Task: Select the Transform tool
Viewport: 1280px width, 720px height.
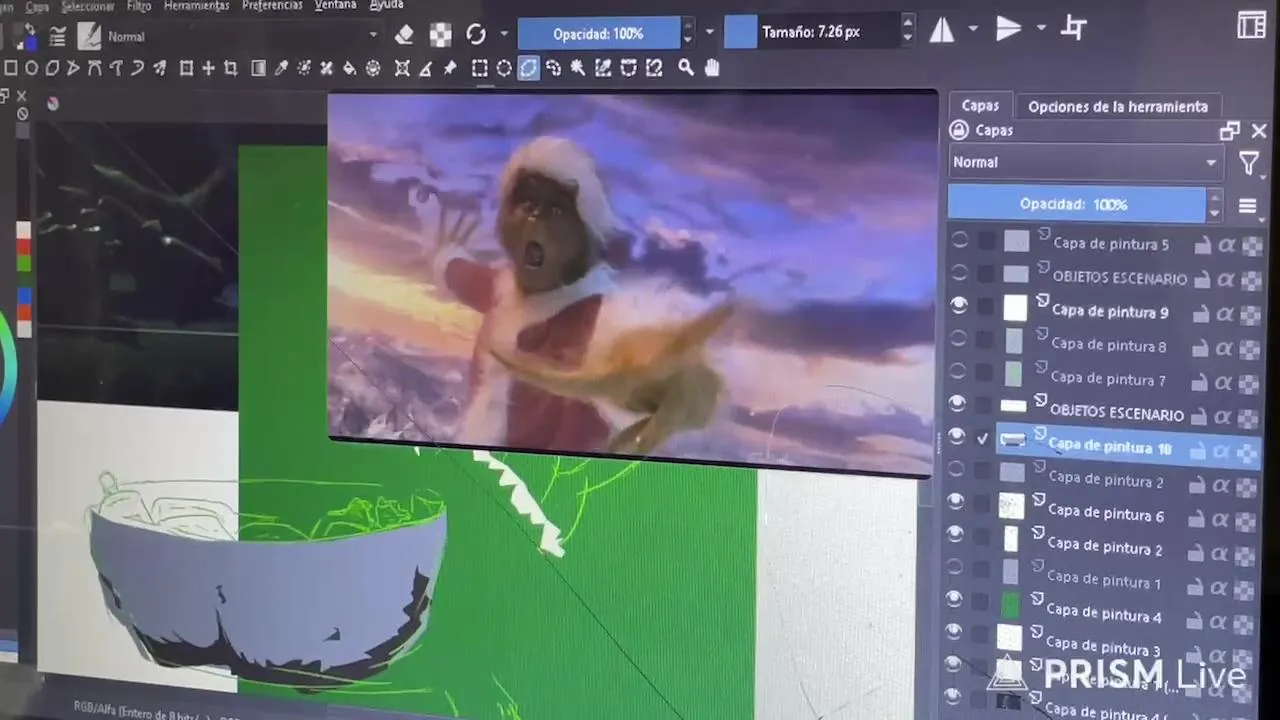Action: [185, 68]
